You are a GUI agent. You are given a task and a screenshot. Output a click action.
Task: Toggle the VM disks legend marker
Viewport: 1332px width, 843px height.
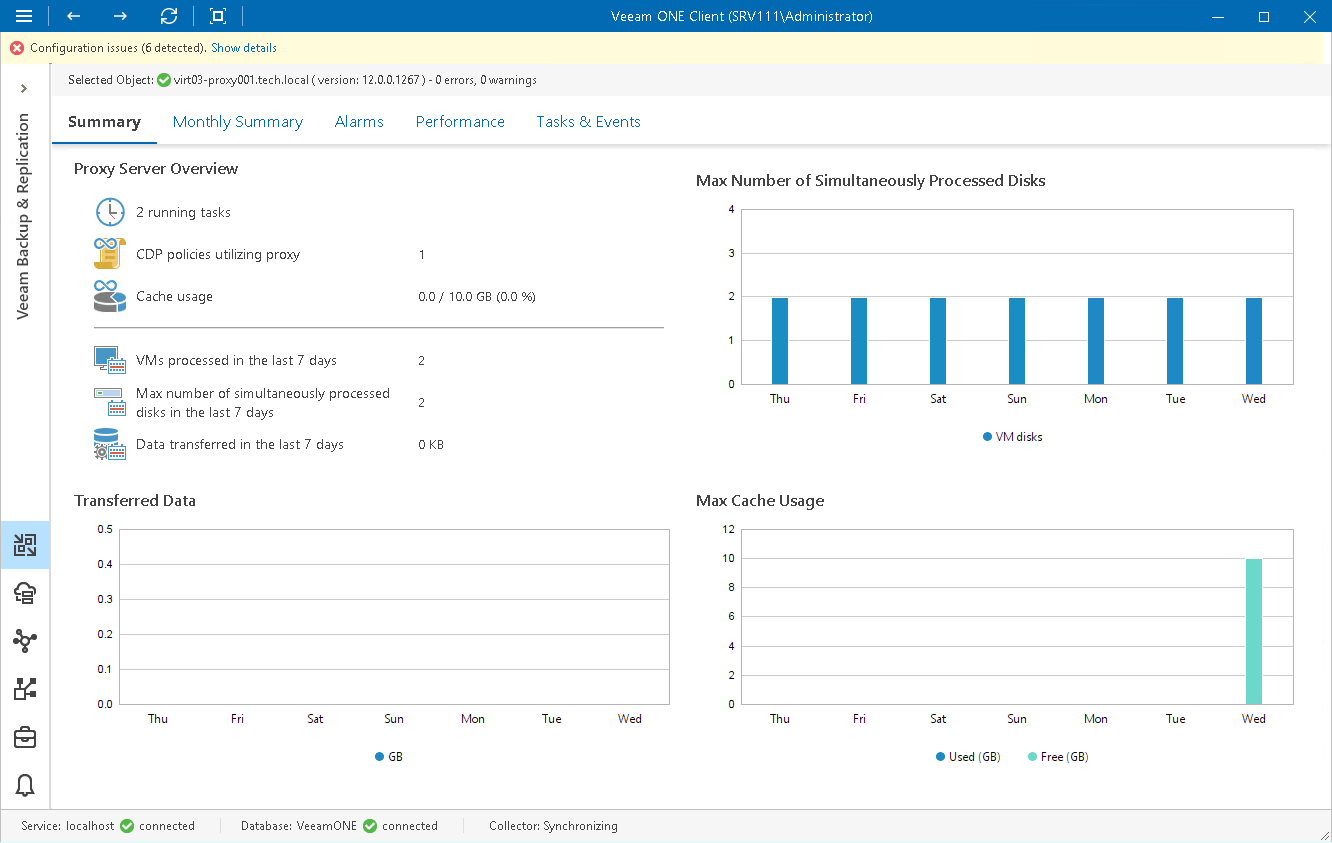click(987, 437)
